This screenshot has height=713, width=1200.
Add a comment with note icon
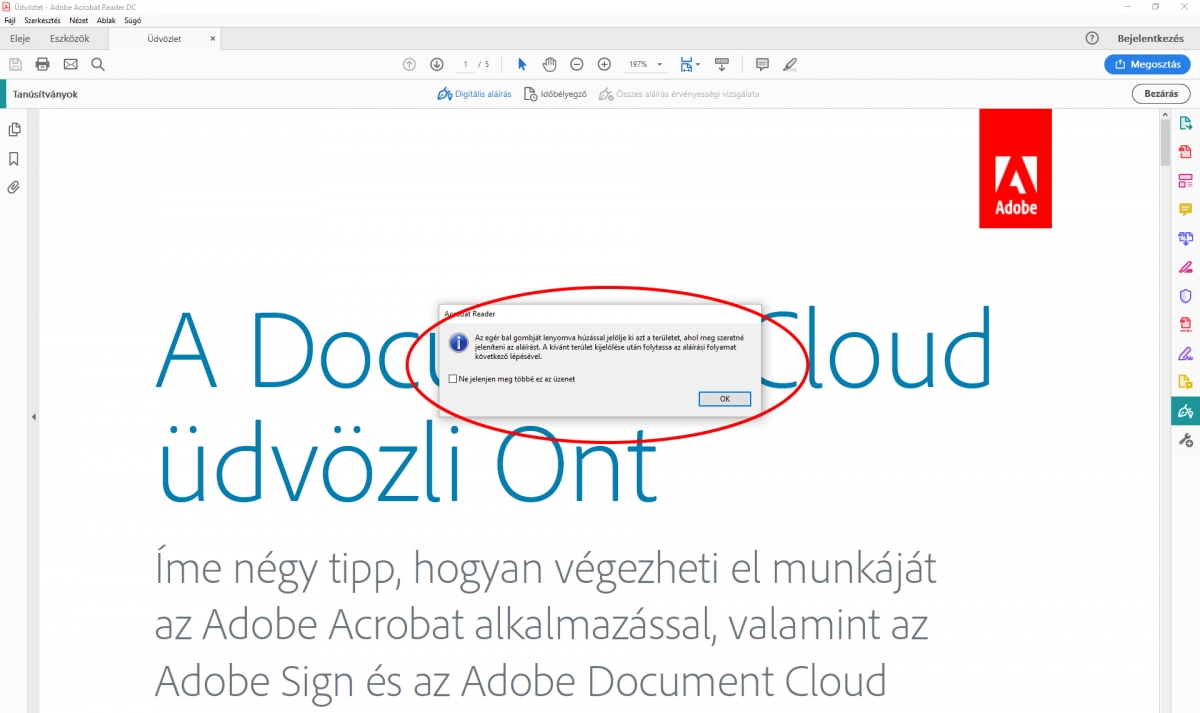click(x=762, y=64)
